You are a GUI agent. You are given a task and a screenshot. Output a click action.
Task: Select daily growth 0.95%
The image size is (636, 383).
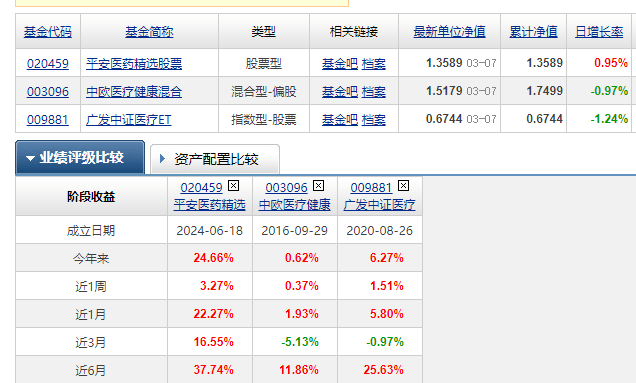point(611,63)
